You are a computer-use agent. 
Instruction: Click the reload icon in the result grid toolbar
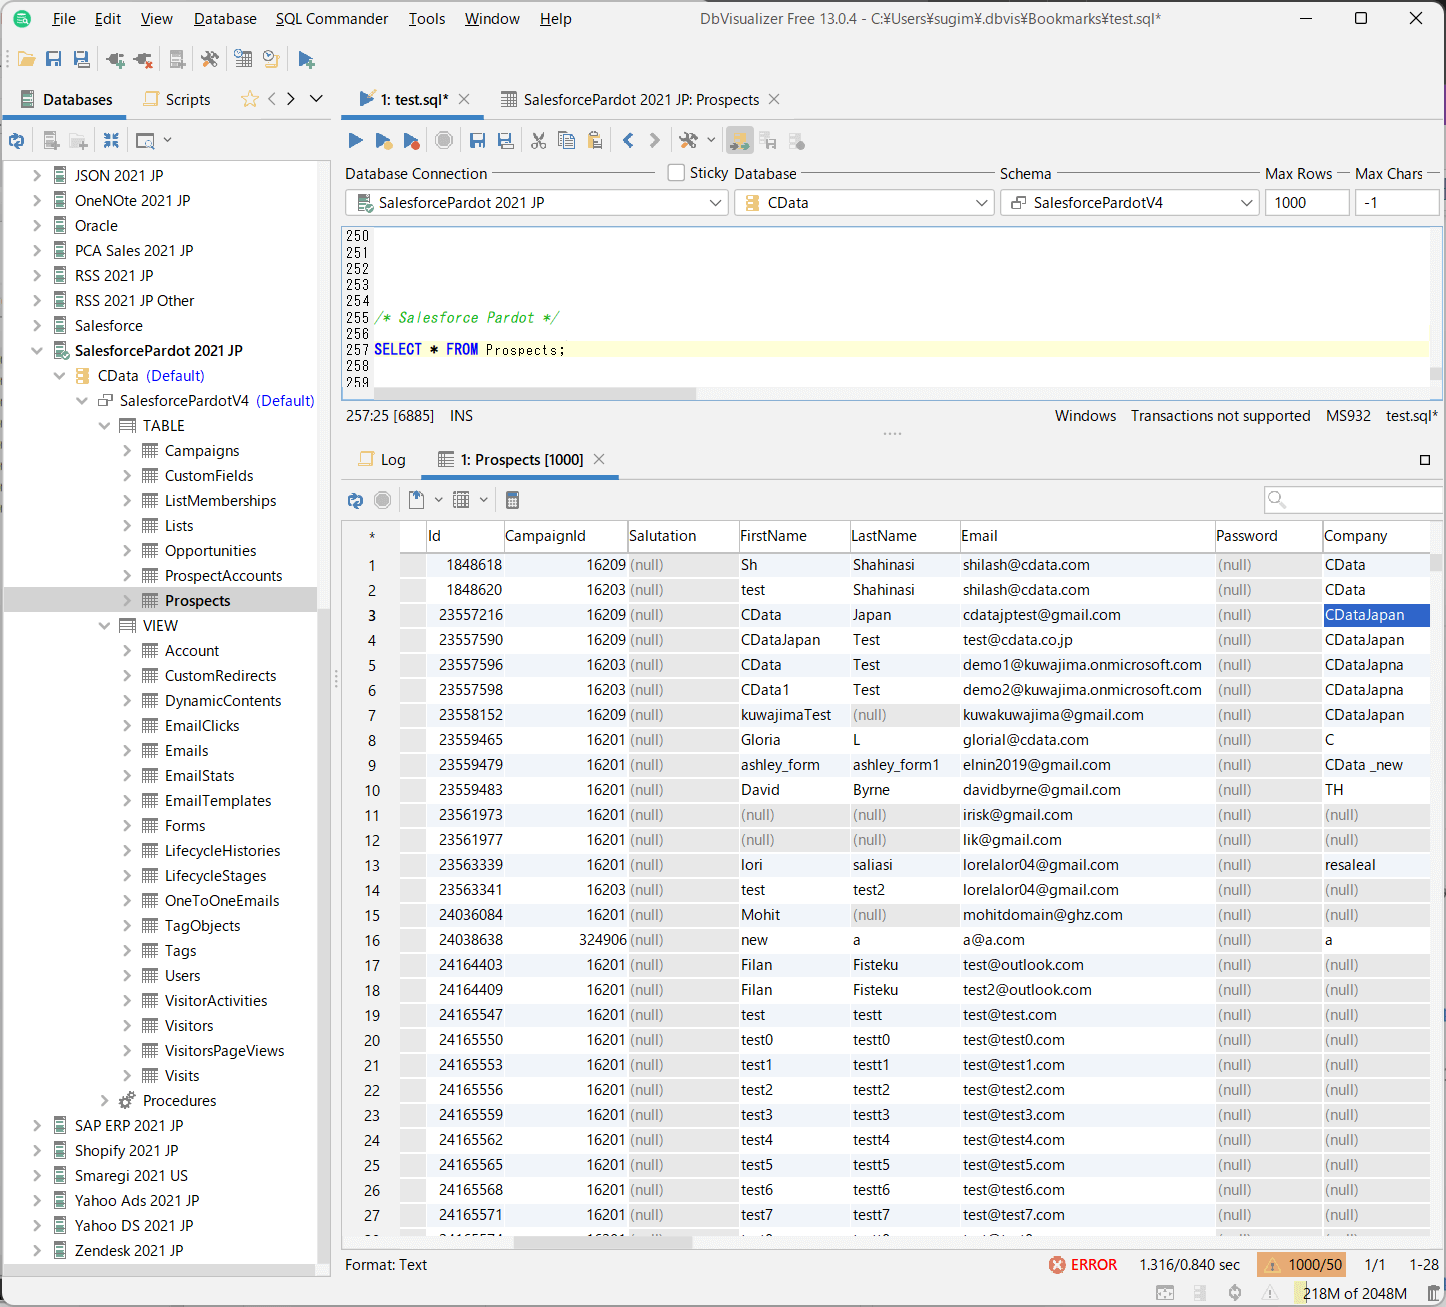click(355, 500)
